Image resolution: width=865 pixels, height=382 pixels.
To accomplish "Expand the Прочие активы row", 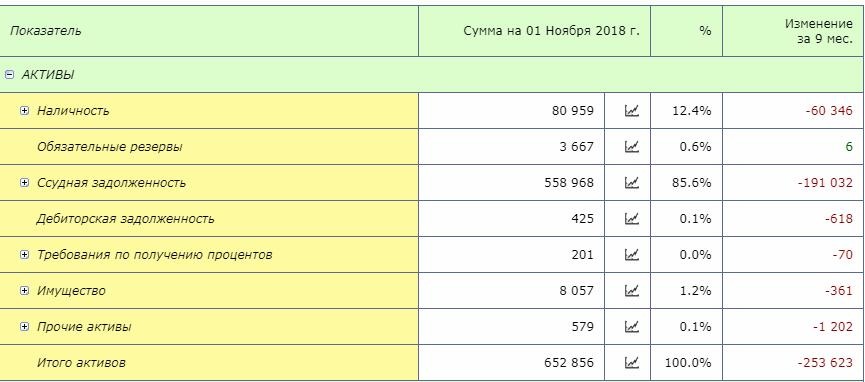I will click(24, 327).
